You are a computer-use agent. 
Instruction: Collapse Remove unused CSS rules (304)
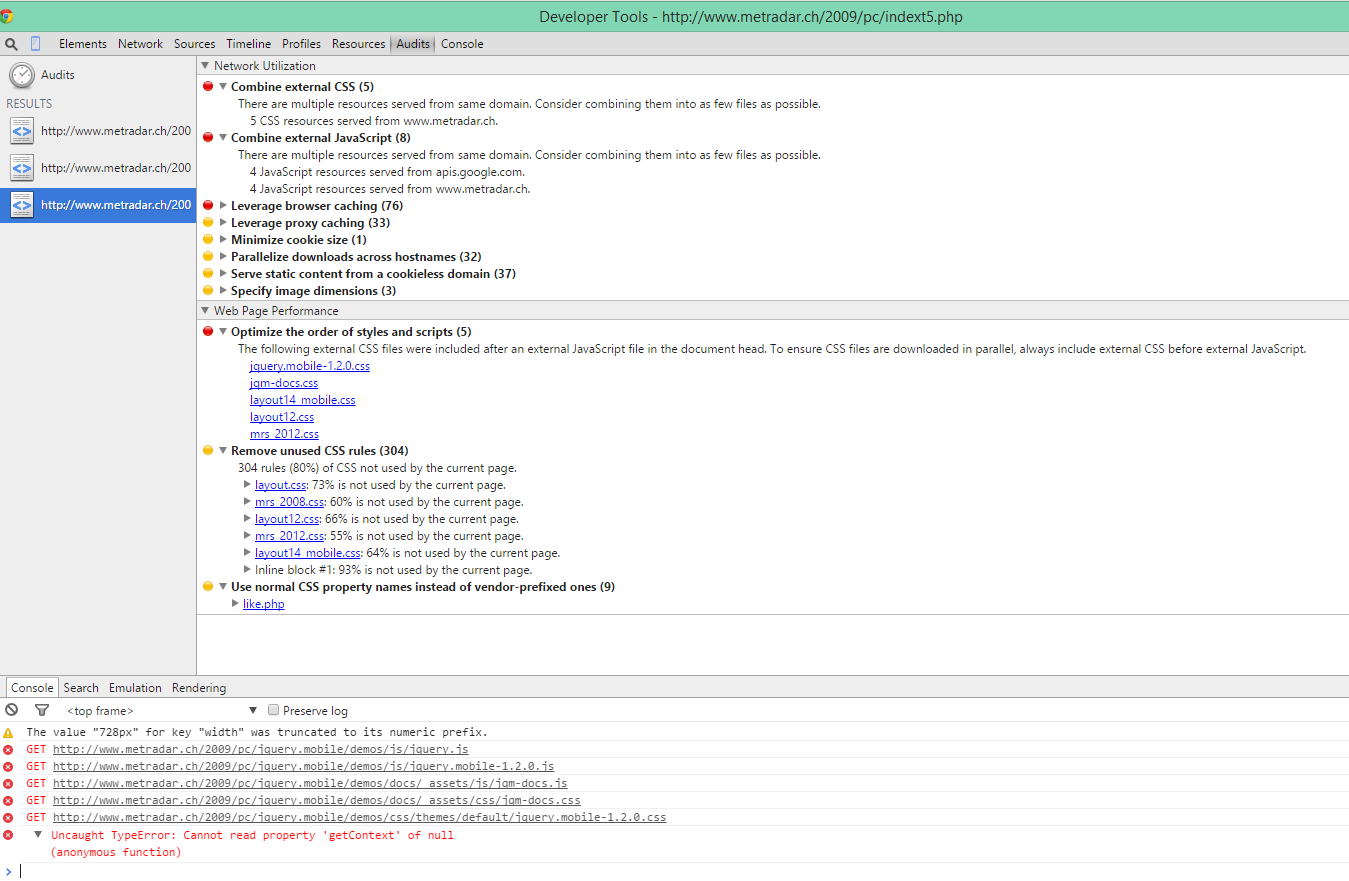coord(224,451)
